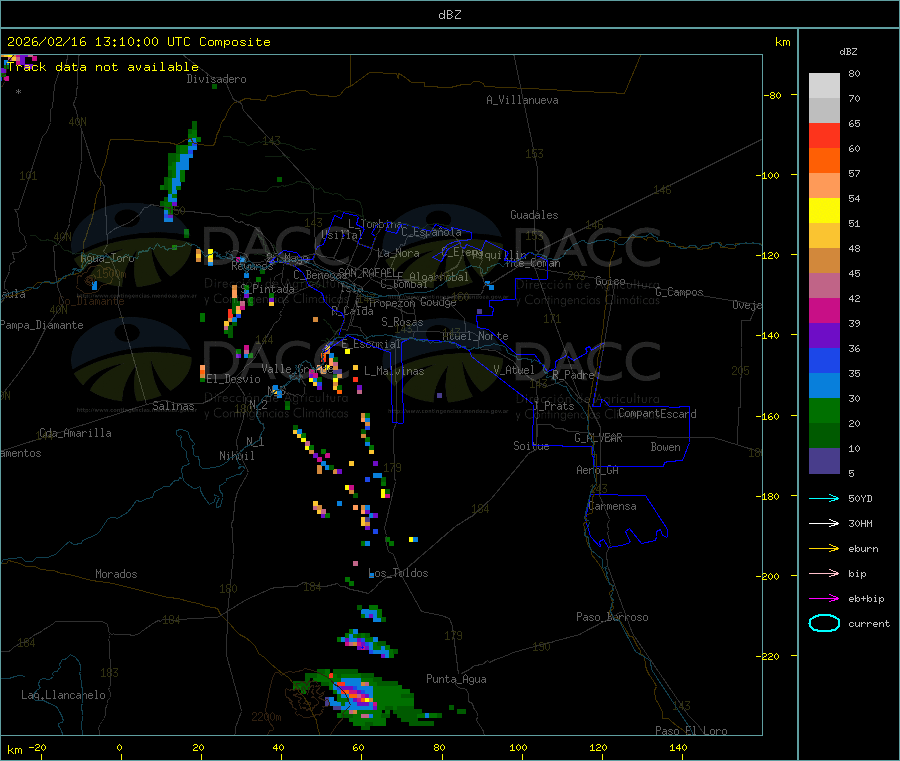The height and width of the screenshot is (761, 900).
Task: Click the Morados map label
Action: tap(116, 574)
